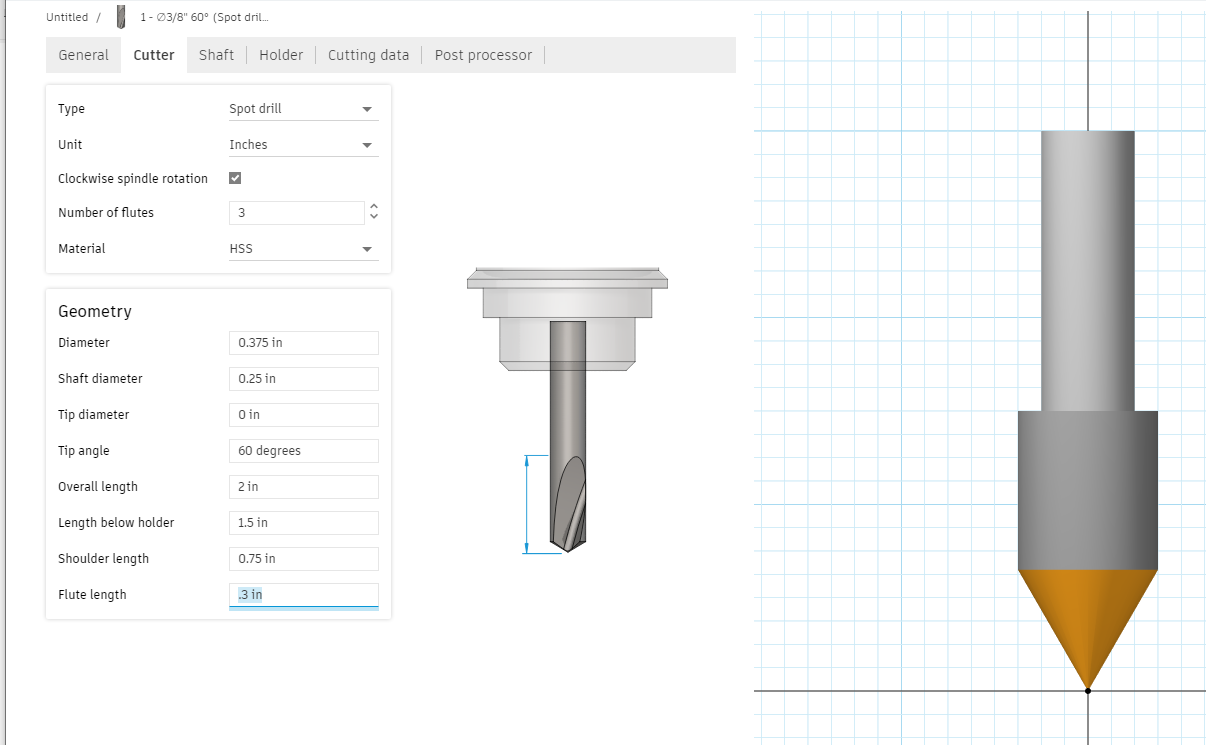Click the fluted cutter in preview illustration
Image resolution: width=1206 pixels, height=745 pixels.
[x=568, y=504]
